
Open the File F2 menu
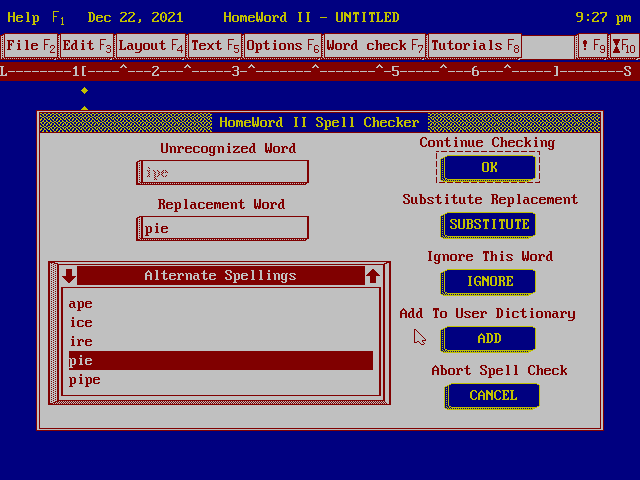(31, 46)
